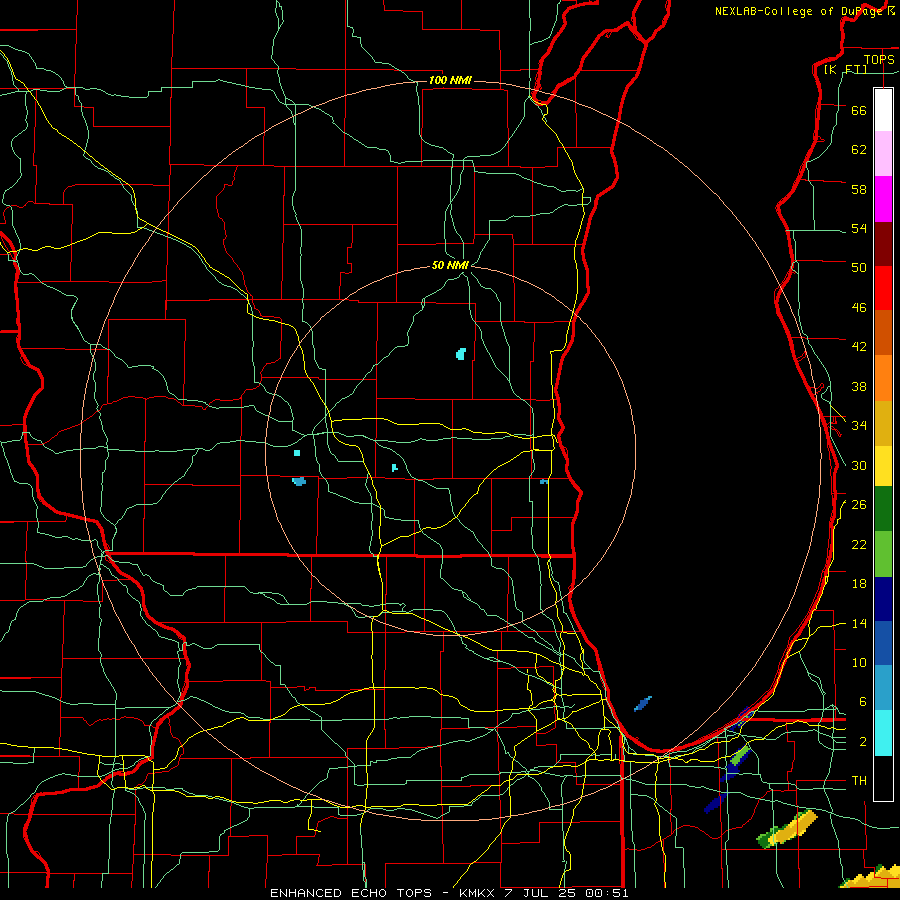Pick the bright red legend swatch

[x=883, y=288]
